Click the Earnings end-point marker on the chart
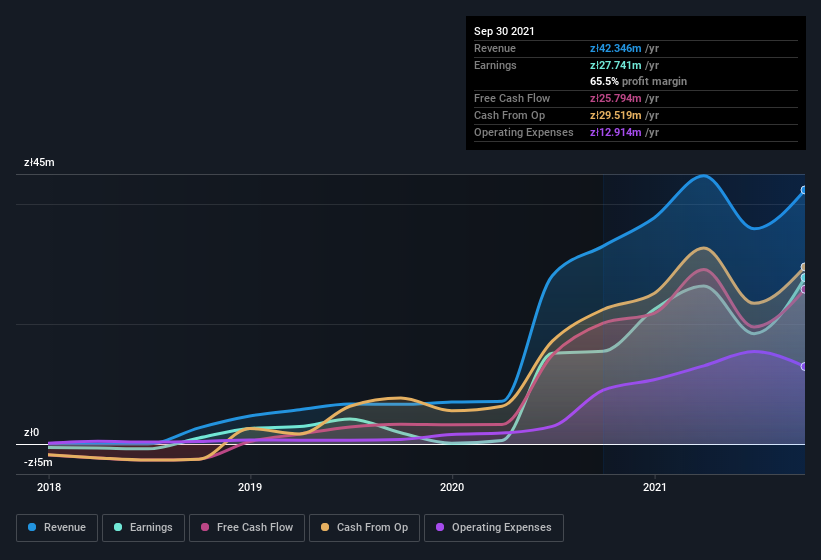Viewport: 821px width, 560px height. coord(804,277)
